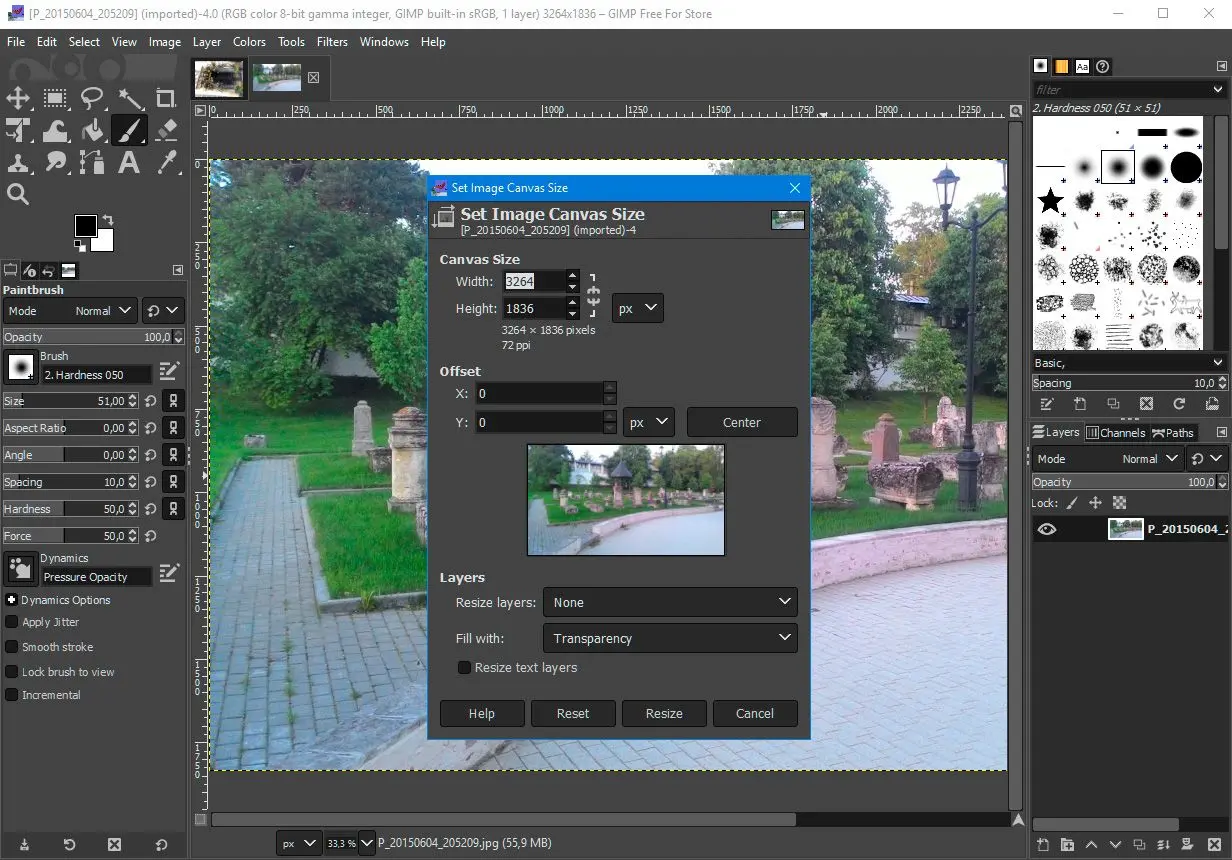Image resolution: width=1232 pixels, height=860 pixels.
Task: Raise the layer with up arrow
Action: 1091,845
